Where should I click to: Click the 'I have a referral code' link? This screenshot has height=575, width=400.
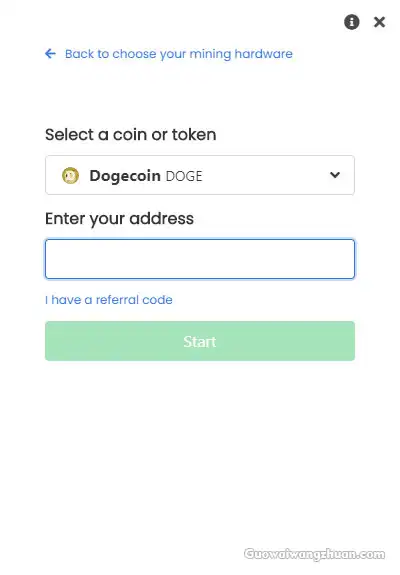pyautogui.click(x=109, y=300)
